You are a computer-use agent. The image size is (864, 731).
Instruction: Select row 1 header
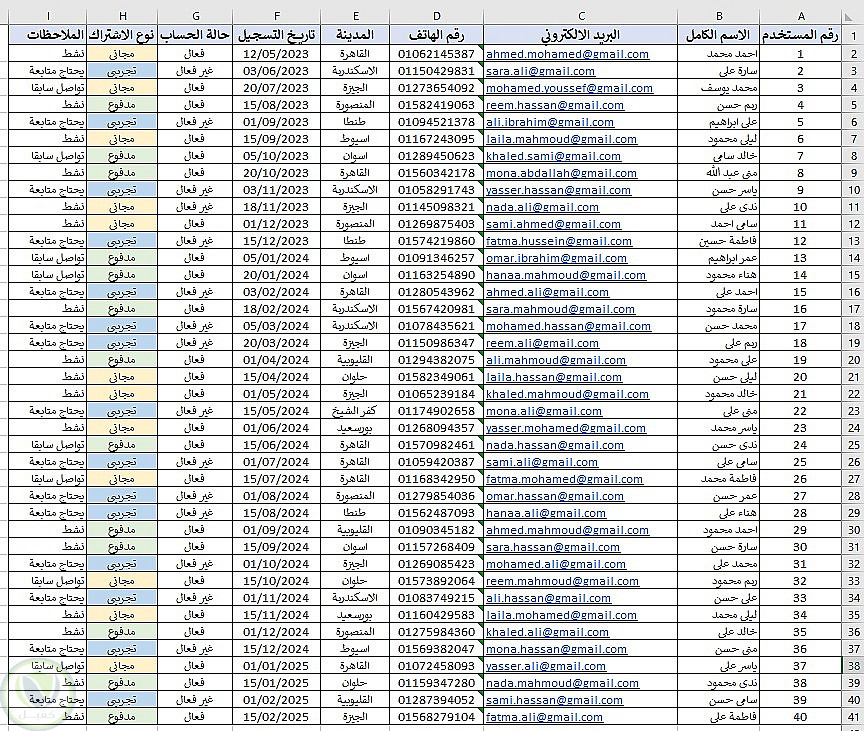[854, 36]
